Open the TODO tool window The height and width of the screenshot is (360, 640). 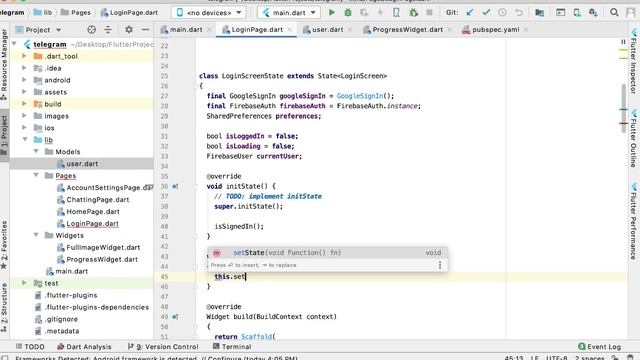[30, 347]
